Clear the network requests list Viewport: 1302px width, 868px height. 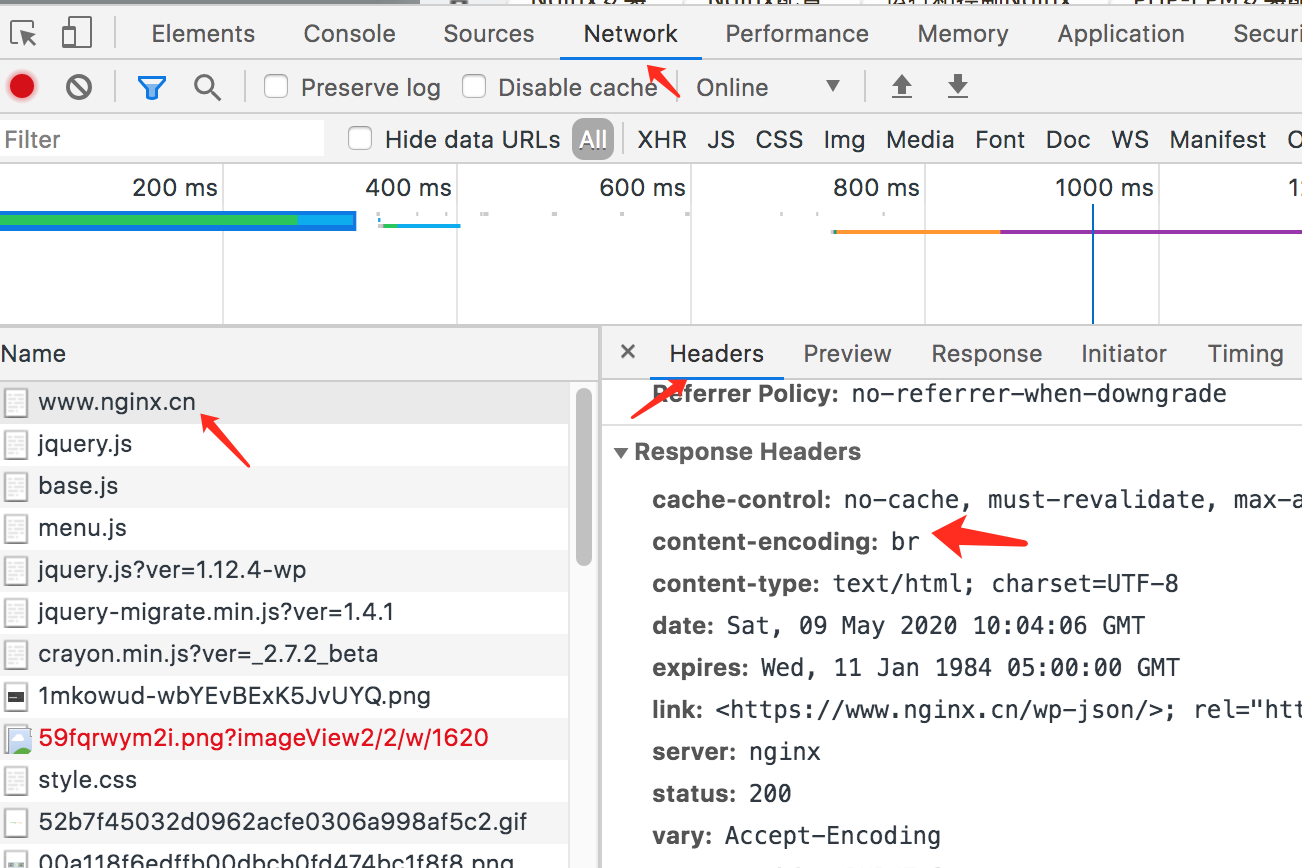(78, 86)
